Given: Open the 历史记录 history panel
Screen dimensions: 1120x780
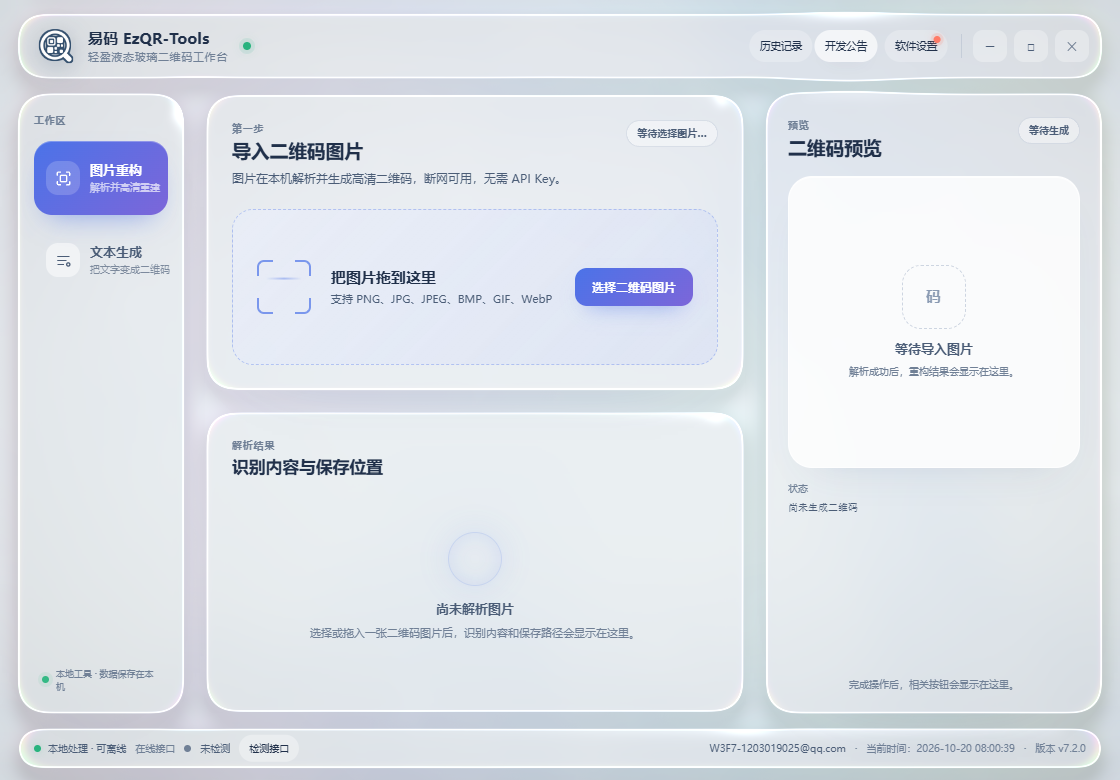Looking at the screenshot, I should 781,46.
